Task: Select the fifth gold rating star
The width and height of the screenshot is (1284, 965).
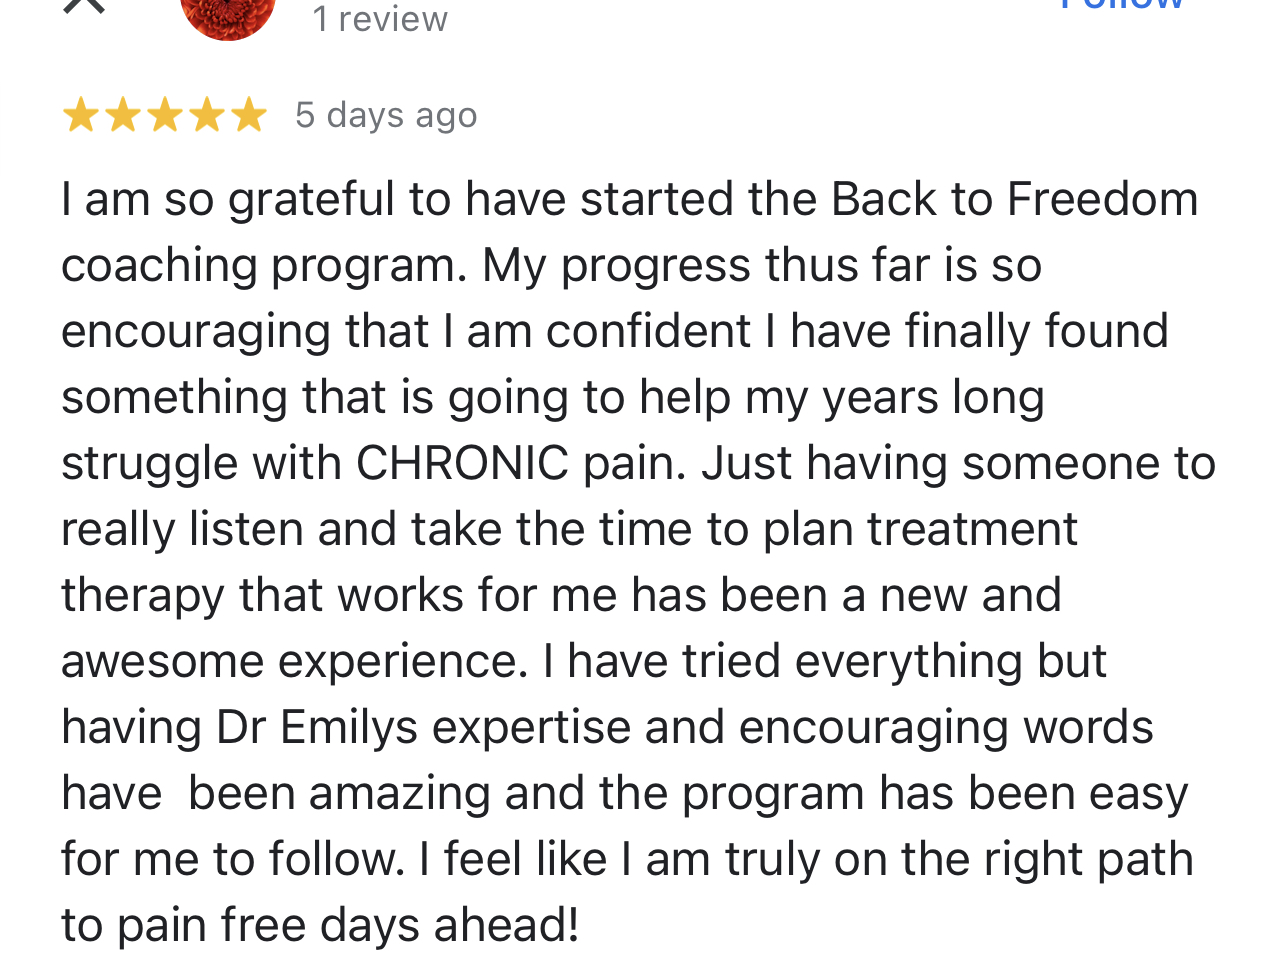Action: coord(248,116)
